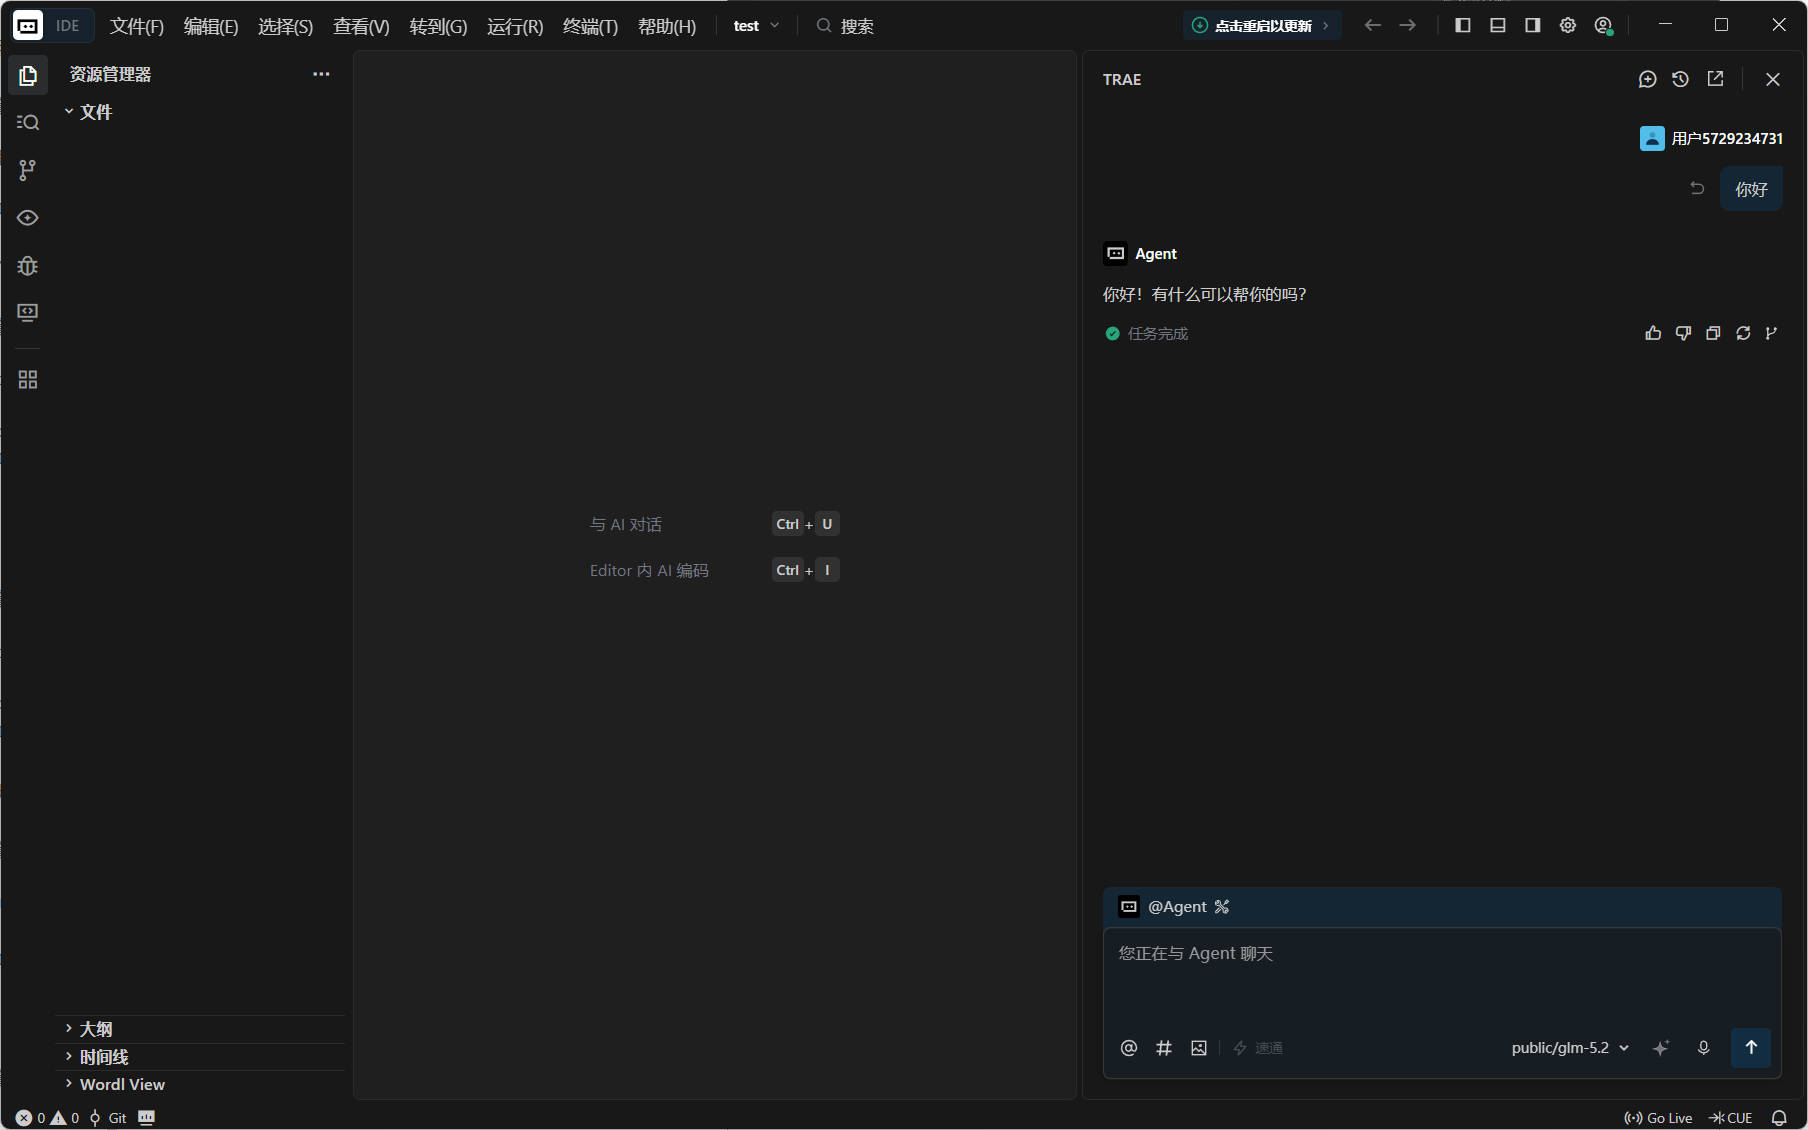The height and width of the screenshot is (1130, 1808).
Task: Open the test project dropdown
Action: (x=756, y=26)
